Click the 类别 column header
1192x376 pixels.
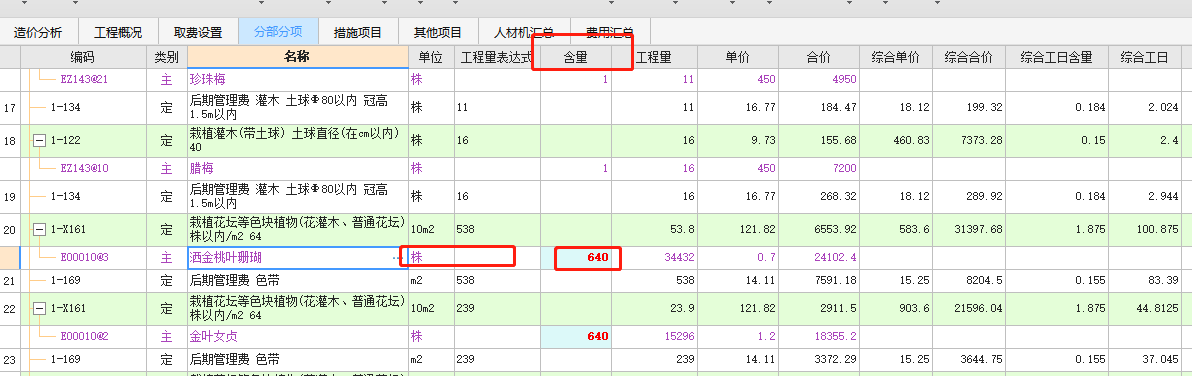(166, 57)
